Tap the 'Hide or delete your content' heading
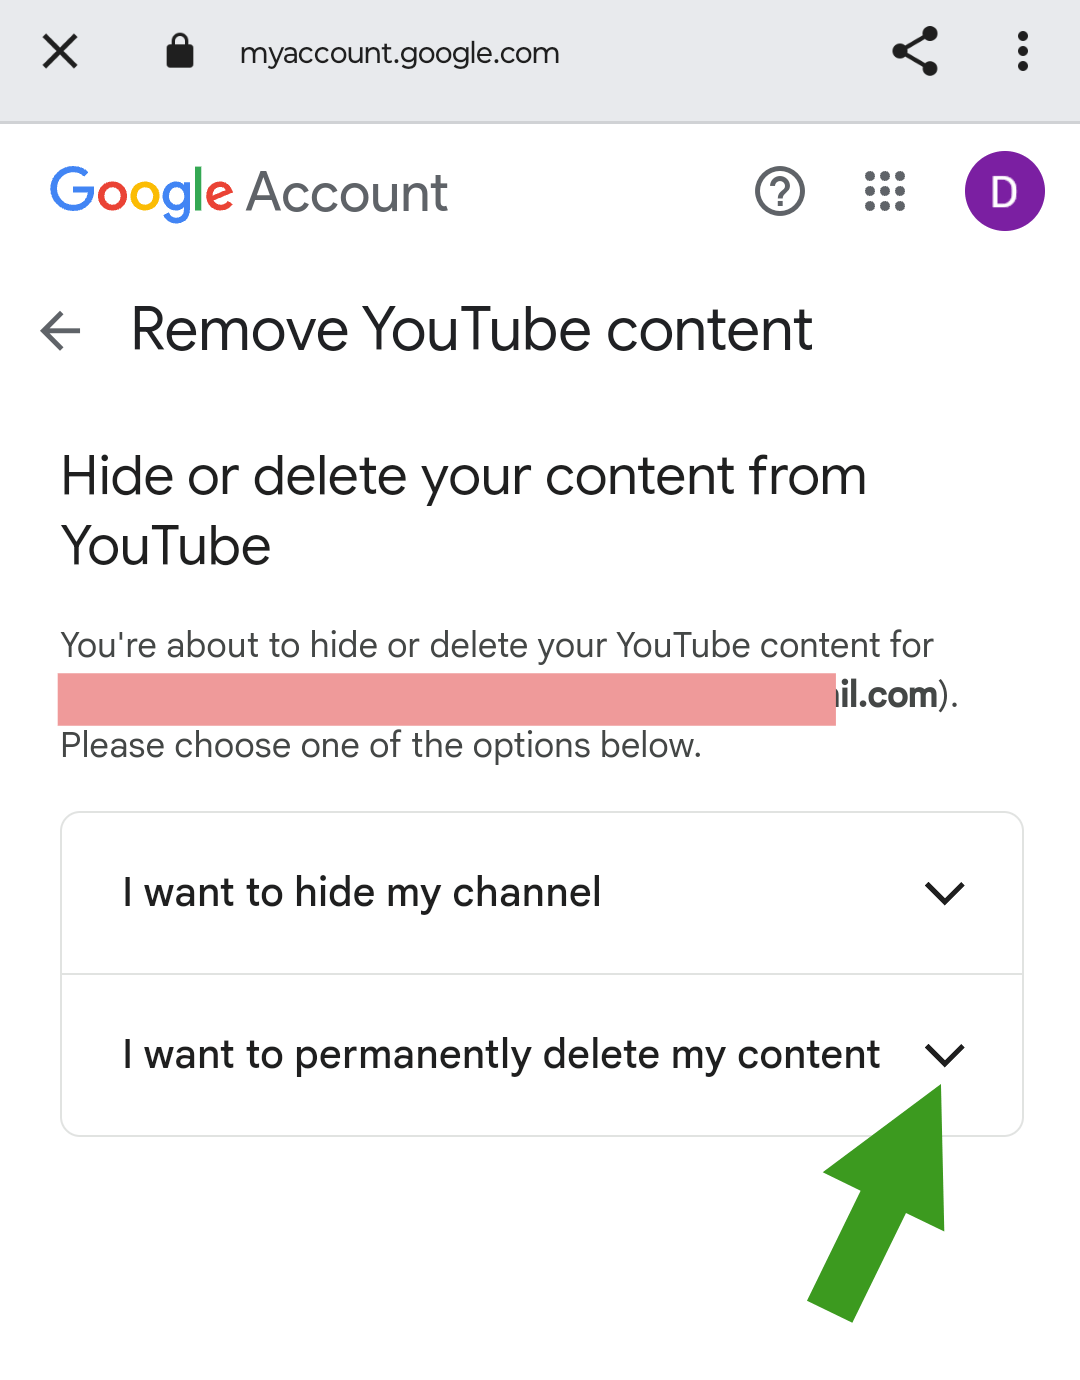The image size is (1080, 1380). [463, 510]
